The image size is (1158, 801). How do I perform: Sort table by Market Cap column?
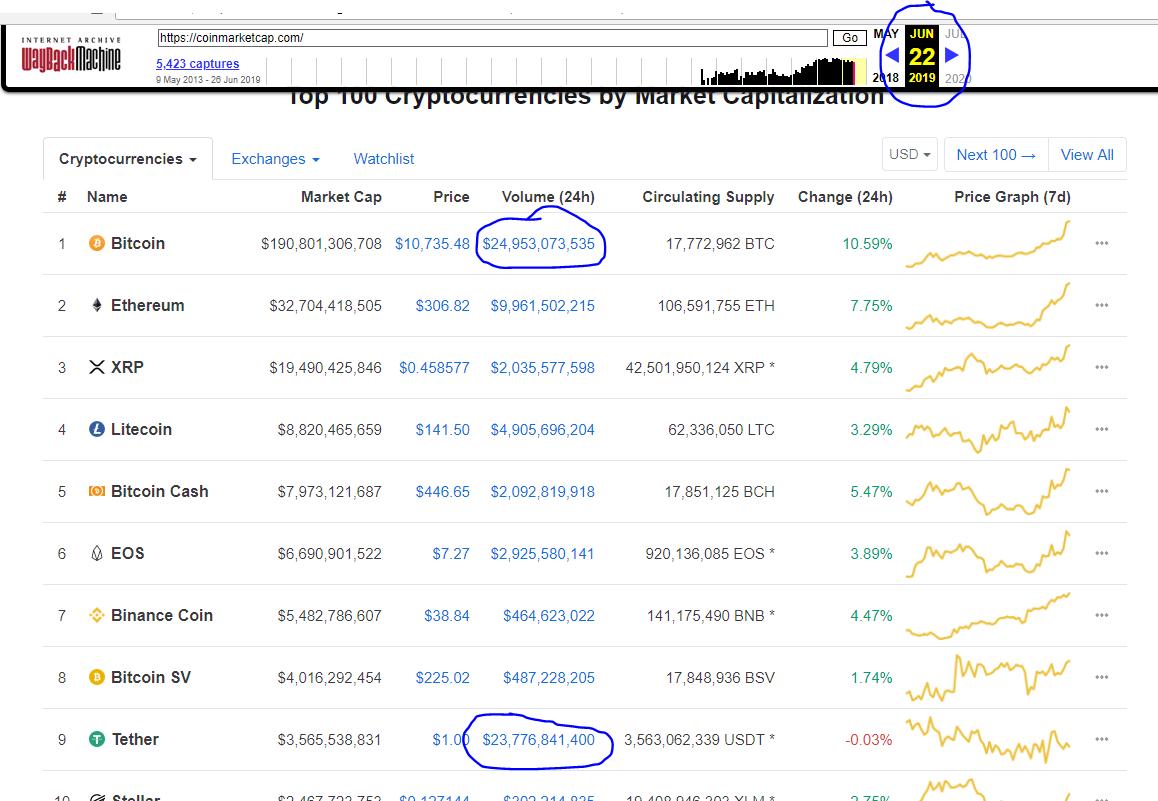(341, 197)
